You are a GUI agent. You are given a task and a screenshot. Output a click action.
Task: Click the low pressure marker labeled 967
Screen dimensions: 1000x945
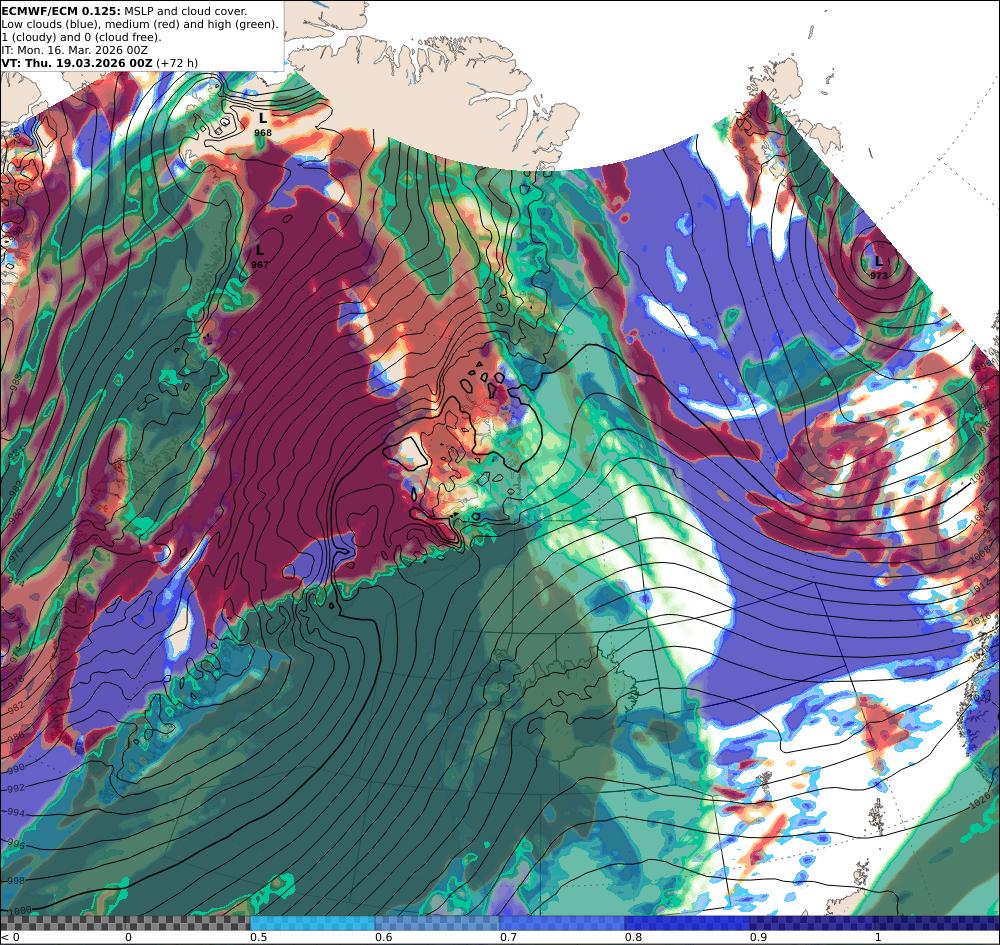point(260,256)
